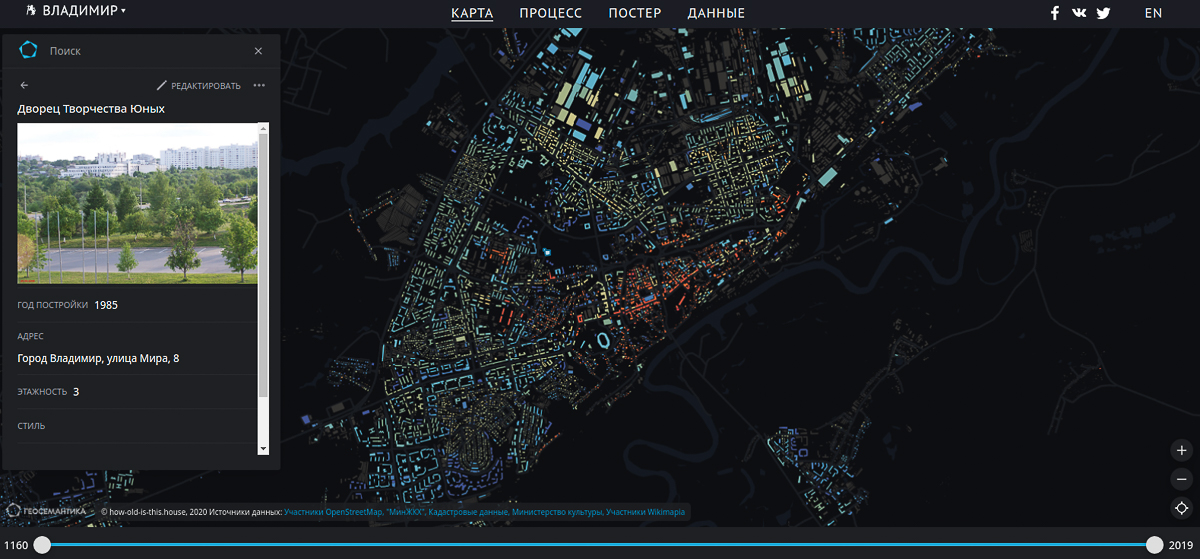Open the Facebook share icon
The height and width of the screenshot is (559, 1200).
coord(1054,13)
